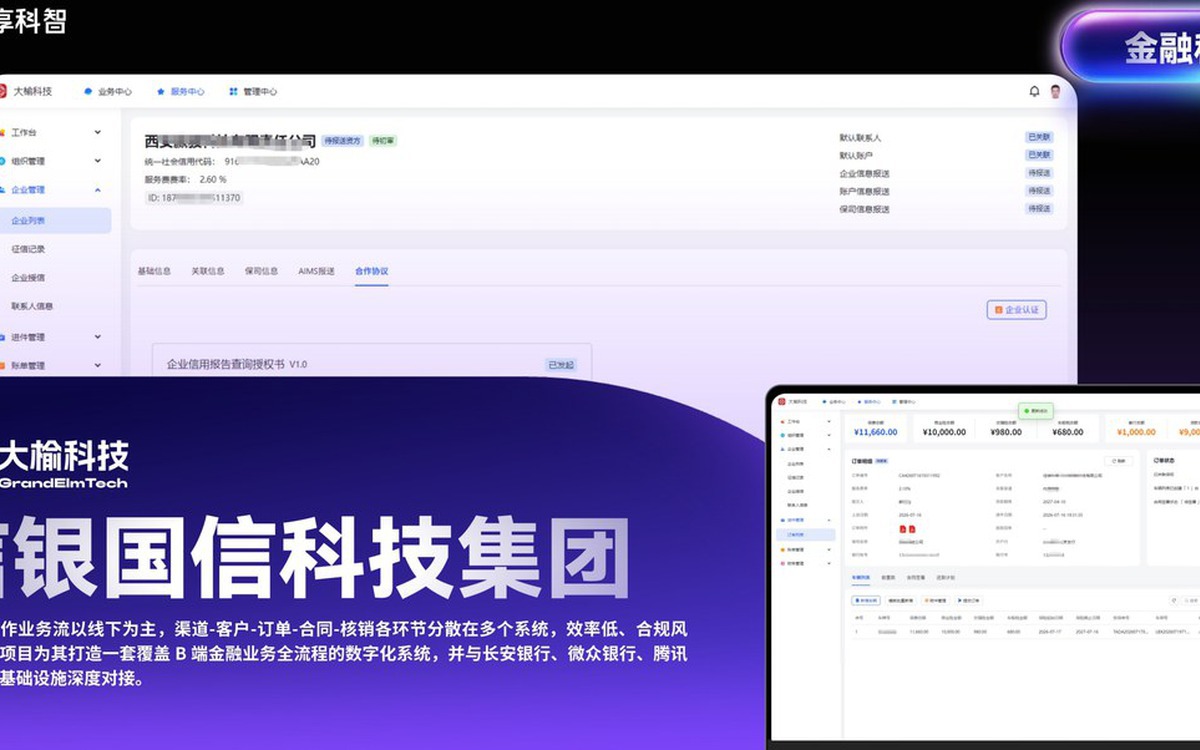Expand first sidebar section chevron in tablet window
Screen dimensions: 1200x750
point(830,422)
